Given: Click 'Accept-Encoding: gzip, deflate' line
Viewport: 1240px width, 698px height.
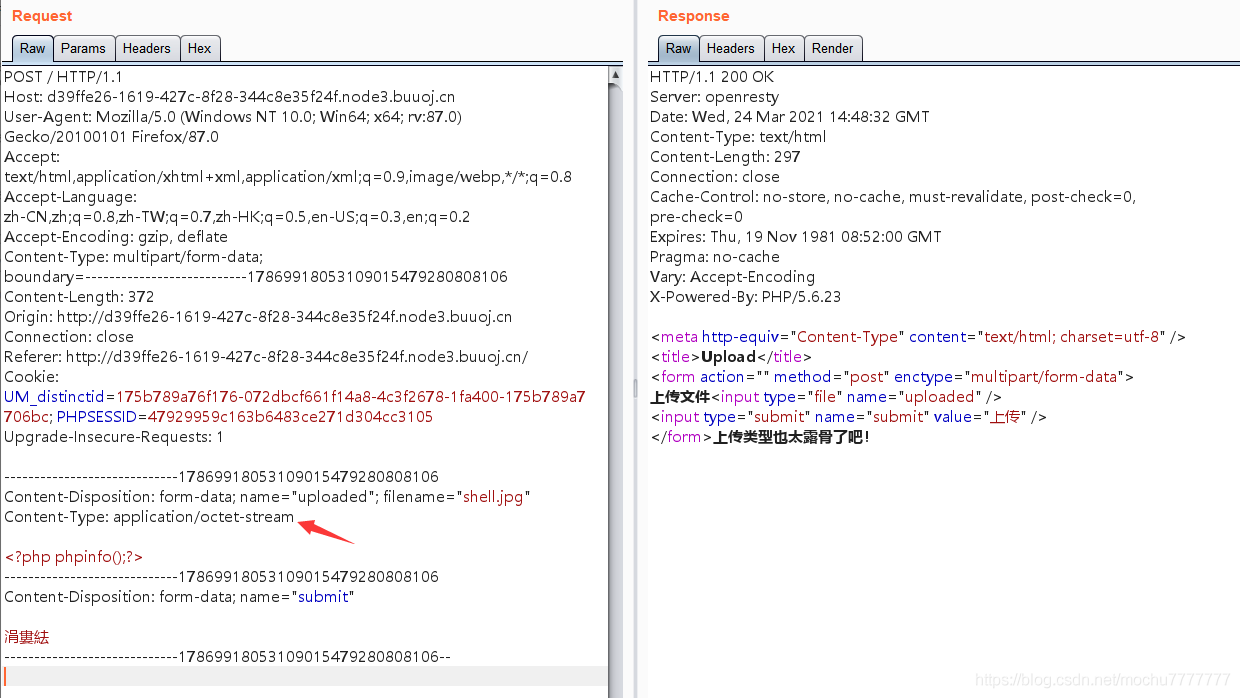Looking at the screenshot, I should tap(116, 237).
